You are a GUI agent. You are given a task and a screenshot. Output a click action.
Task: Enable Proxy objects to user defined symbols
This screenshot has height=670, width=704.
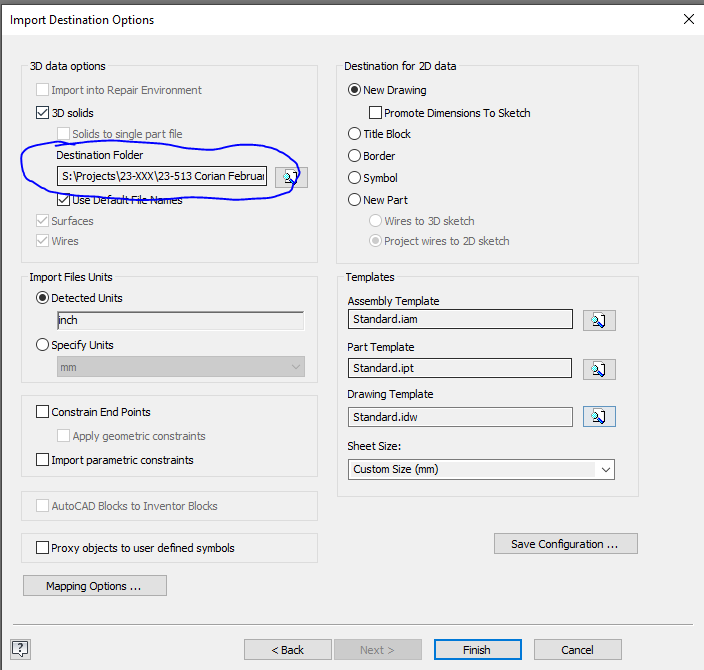pos(42,547)
